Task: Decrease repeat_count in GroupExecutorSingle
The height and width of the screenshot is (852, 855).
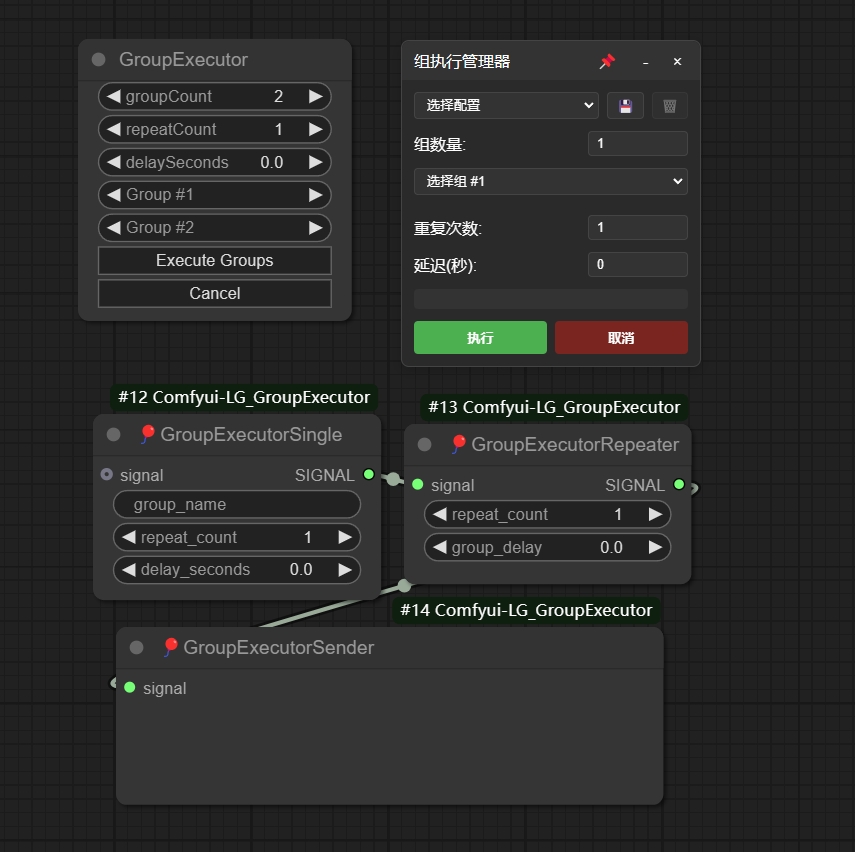Action: click(129, 537)
